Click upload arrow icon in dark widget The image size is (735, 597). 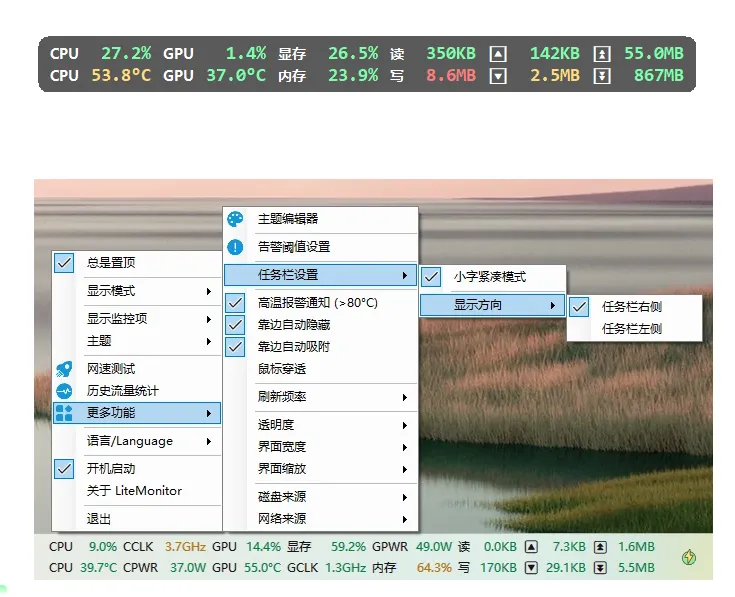pyautogui.click(x=498, y=54)
